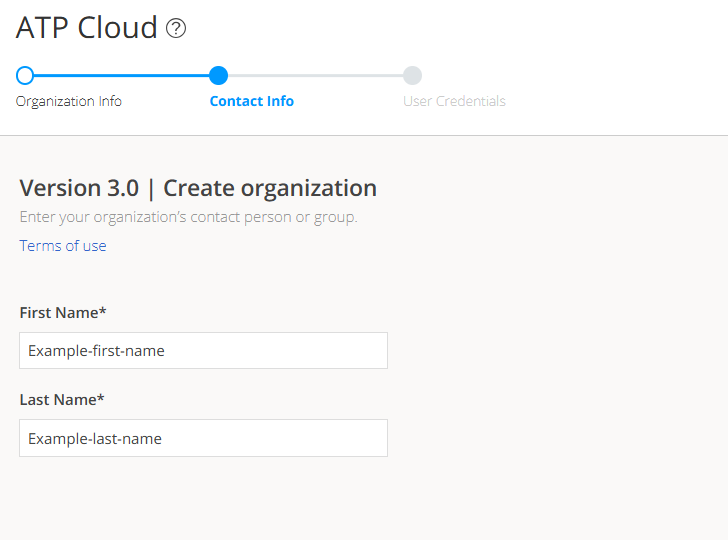Click the help icon beside ATP Cloud
Viewport: 728px width, 540px height.
[176, 29]
